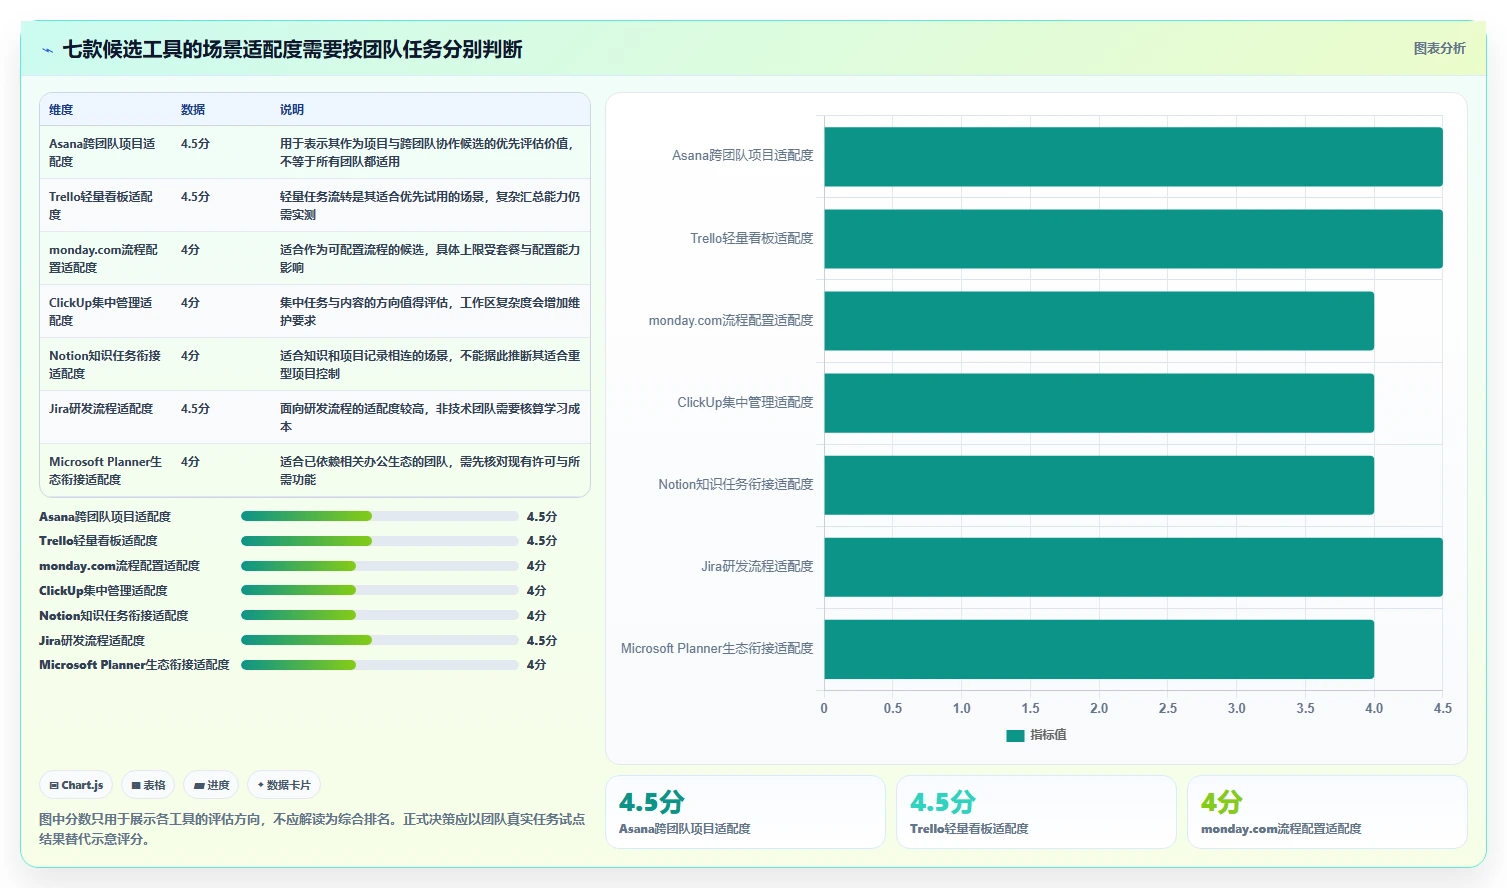Click the title icon beside the heading

click(x=47, y=50)
